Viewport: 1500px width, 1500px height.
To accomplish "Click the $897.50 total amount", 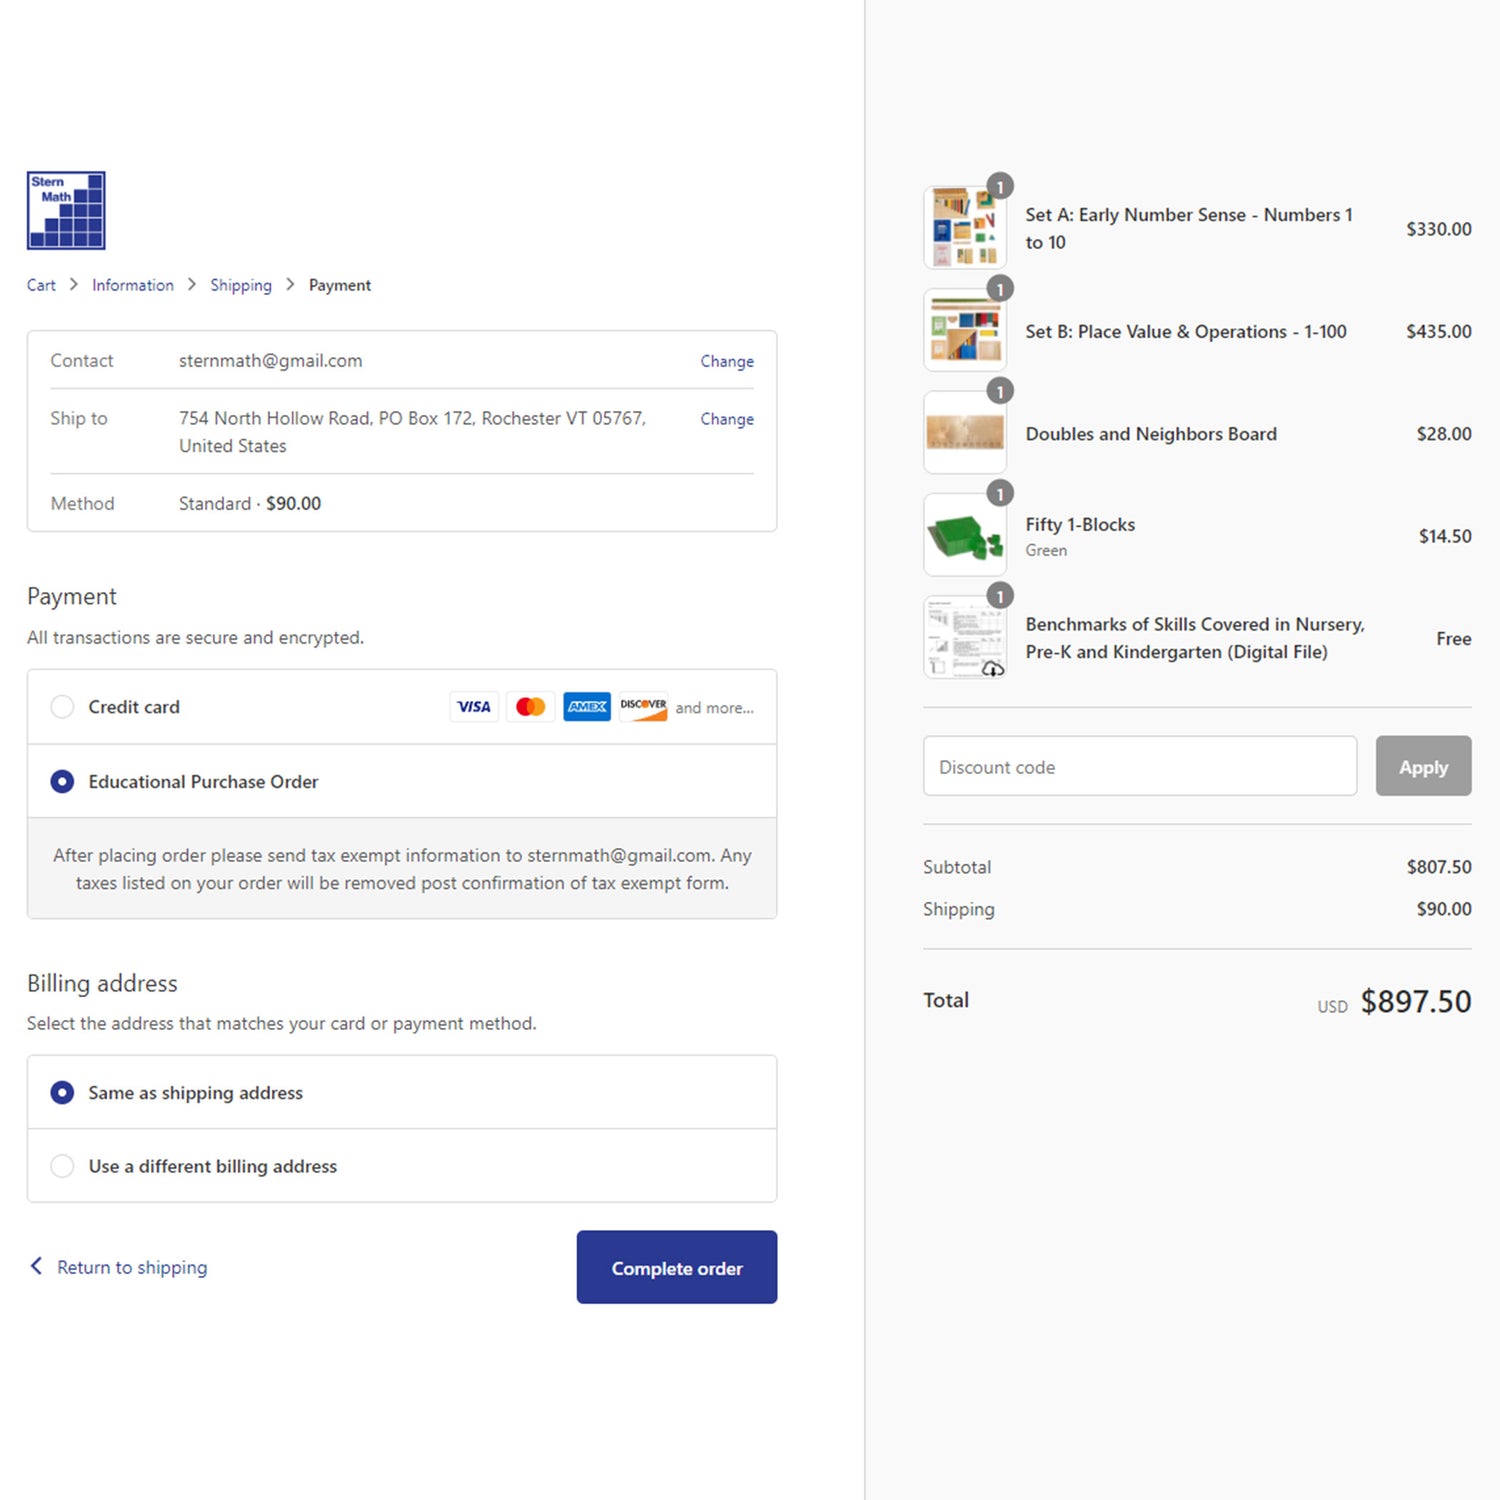I will tap(1415, 1001).
